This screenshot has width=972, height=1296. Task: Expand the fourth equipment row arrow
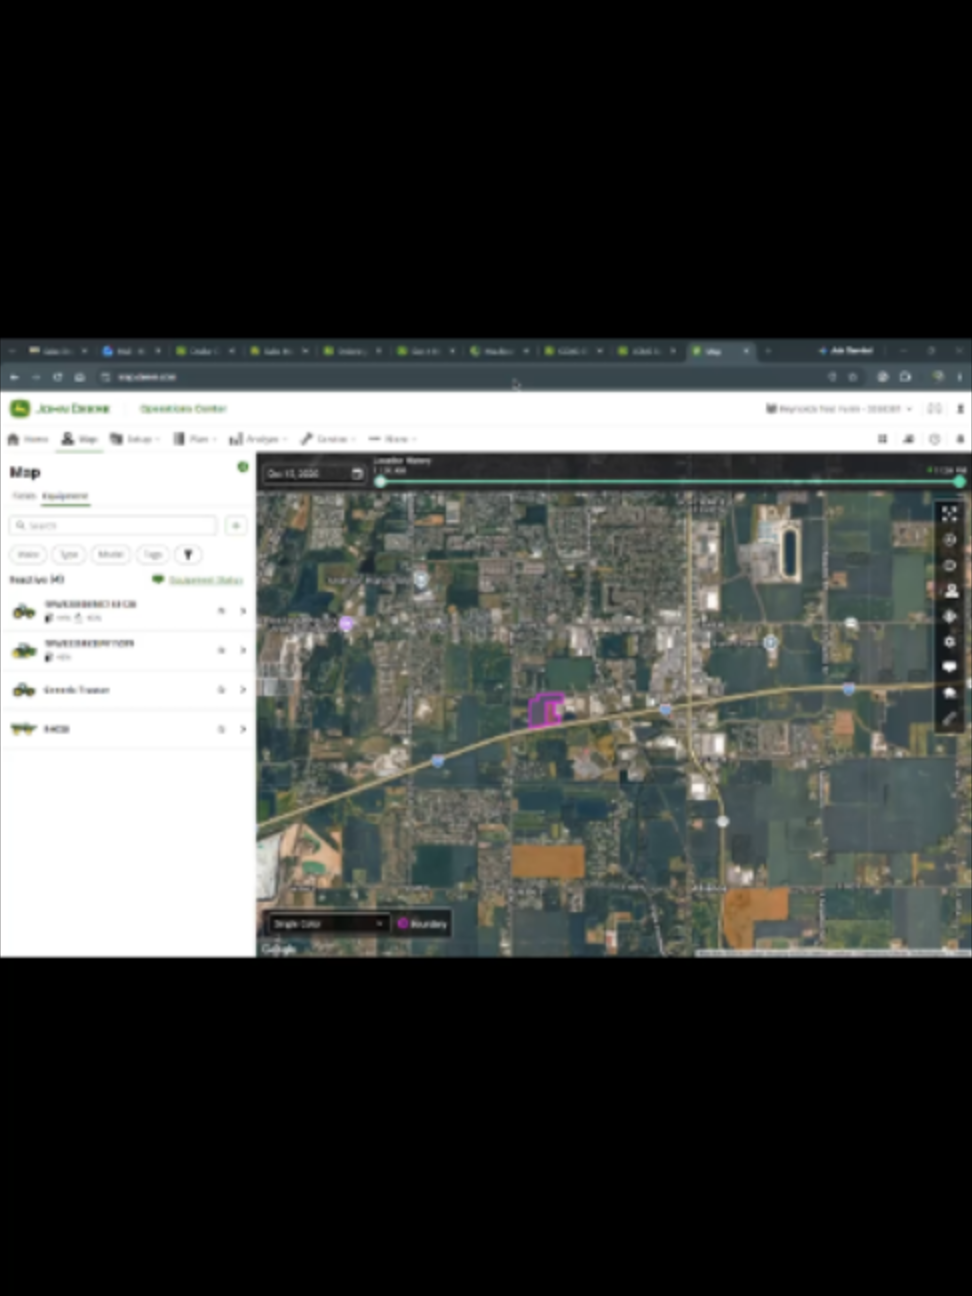[x=243, y=729]
